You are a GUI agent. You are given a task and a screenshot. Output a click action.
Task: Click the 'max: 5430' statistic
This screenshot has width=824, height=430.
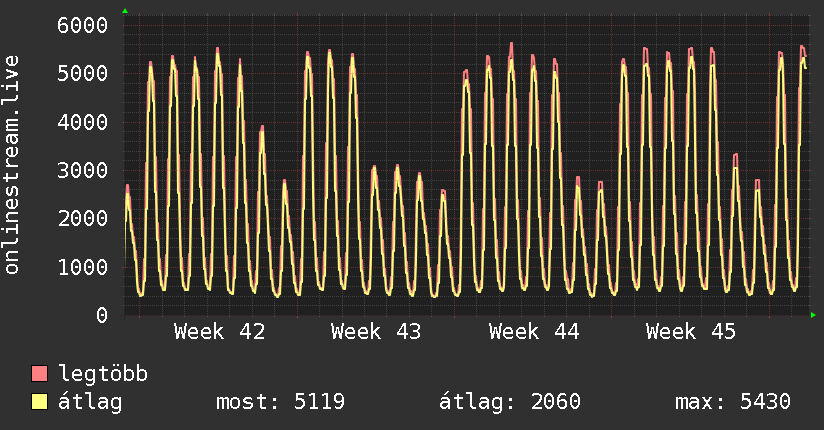coord(733,402)
